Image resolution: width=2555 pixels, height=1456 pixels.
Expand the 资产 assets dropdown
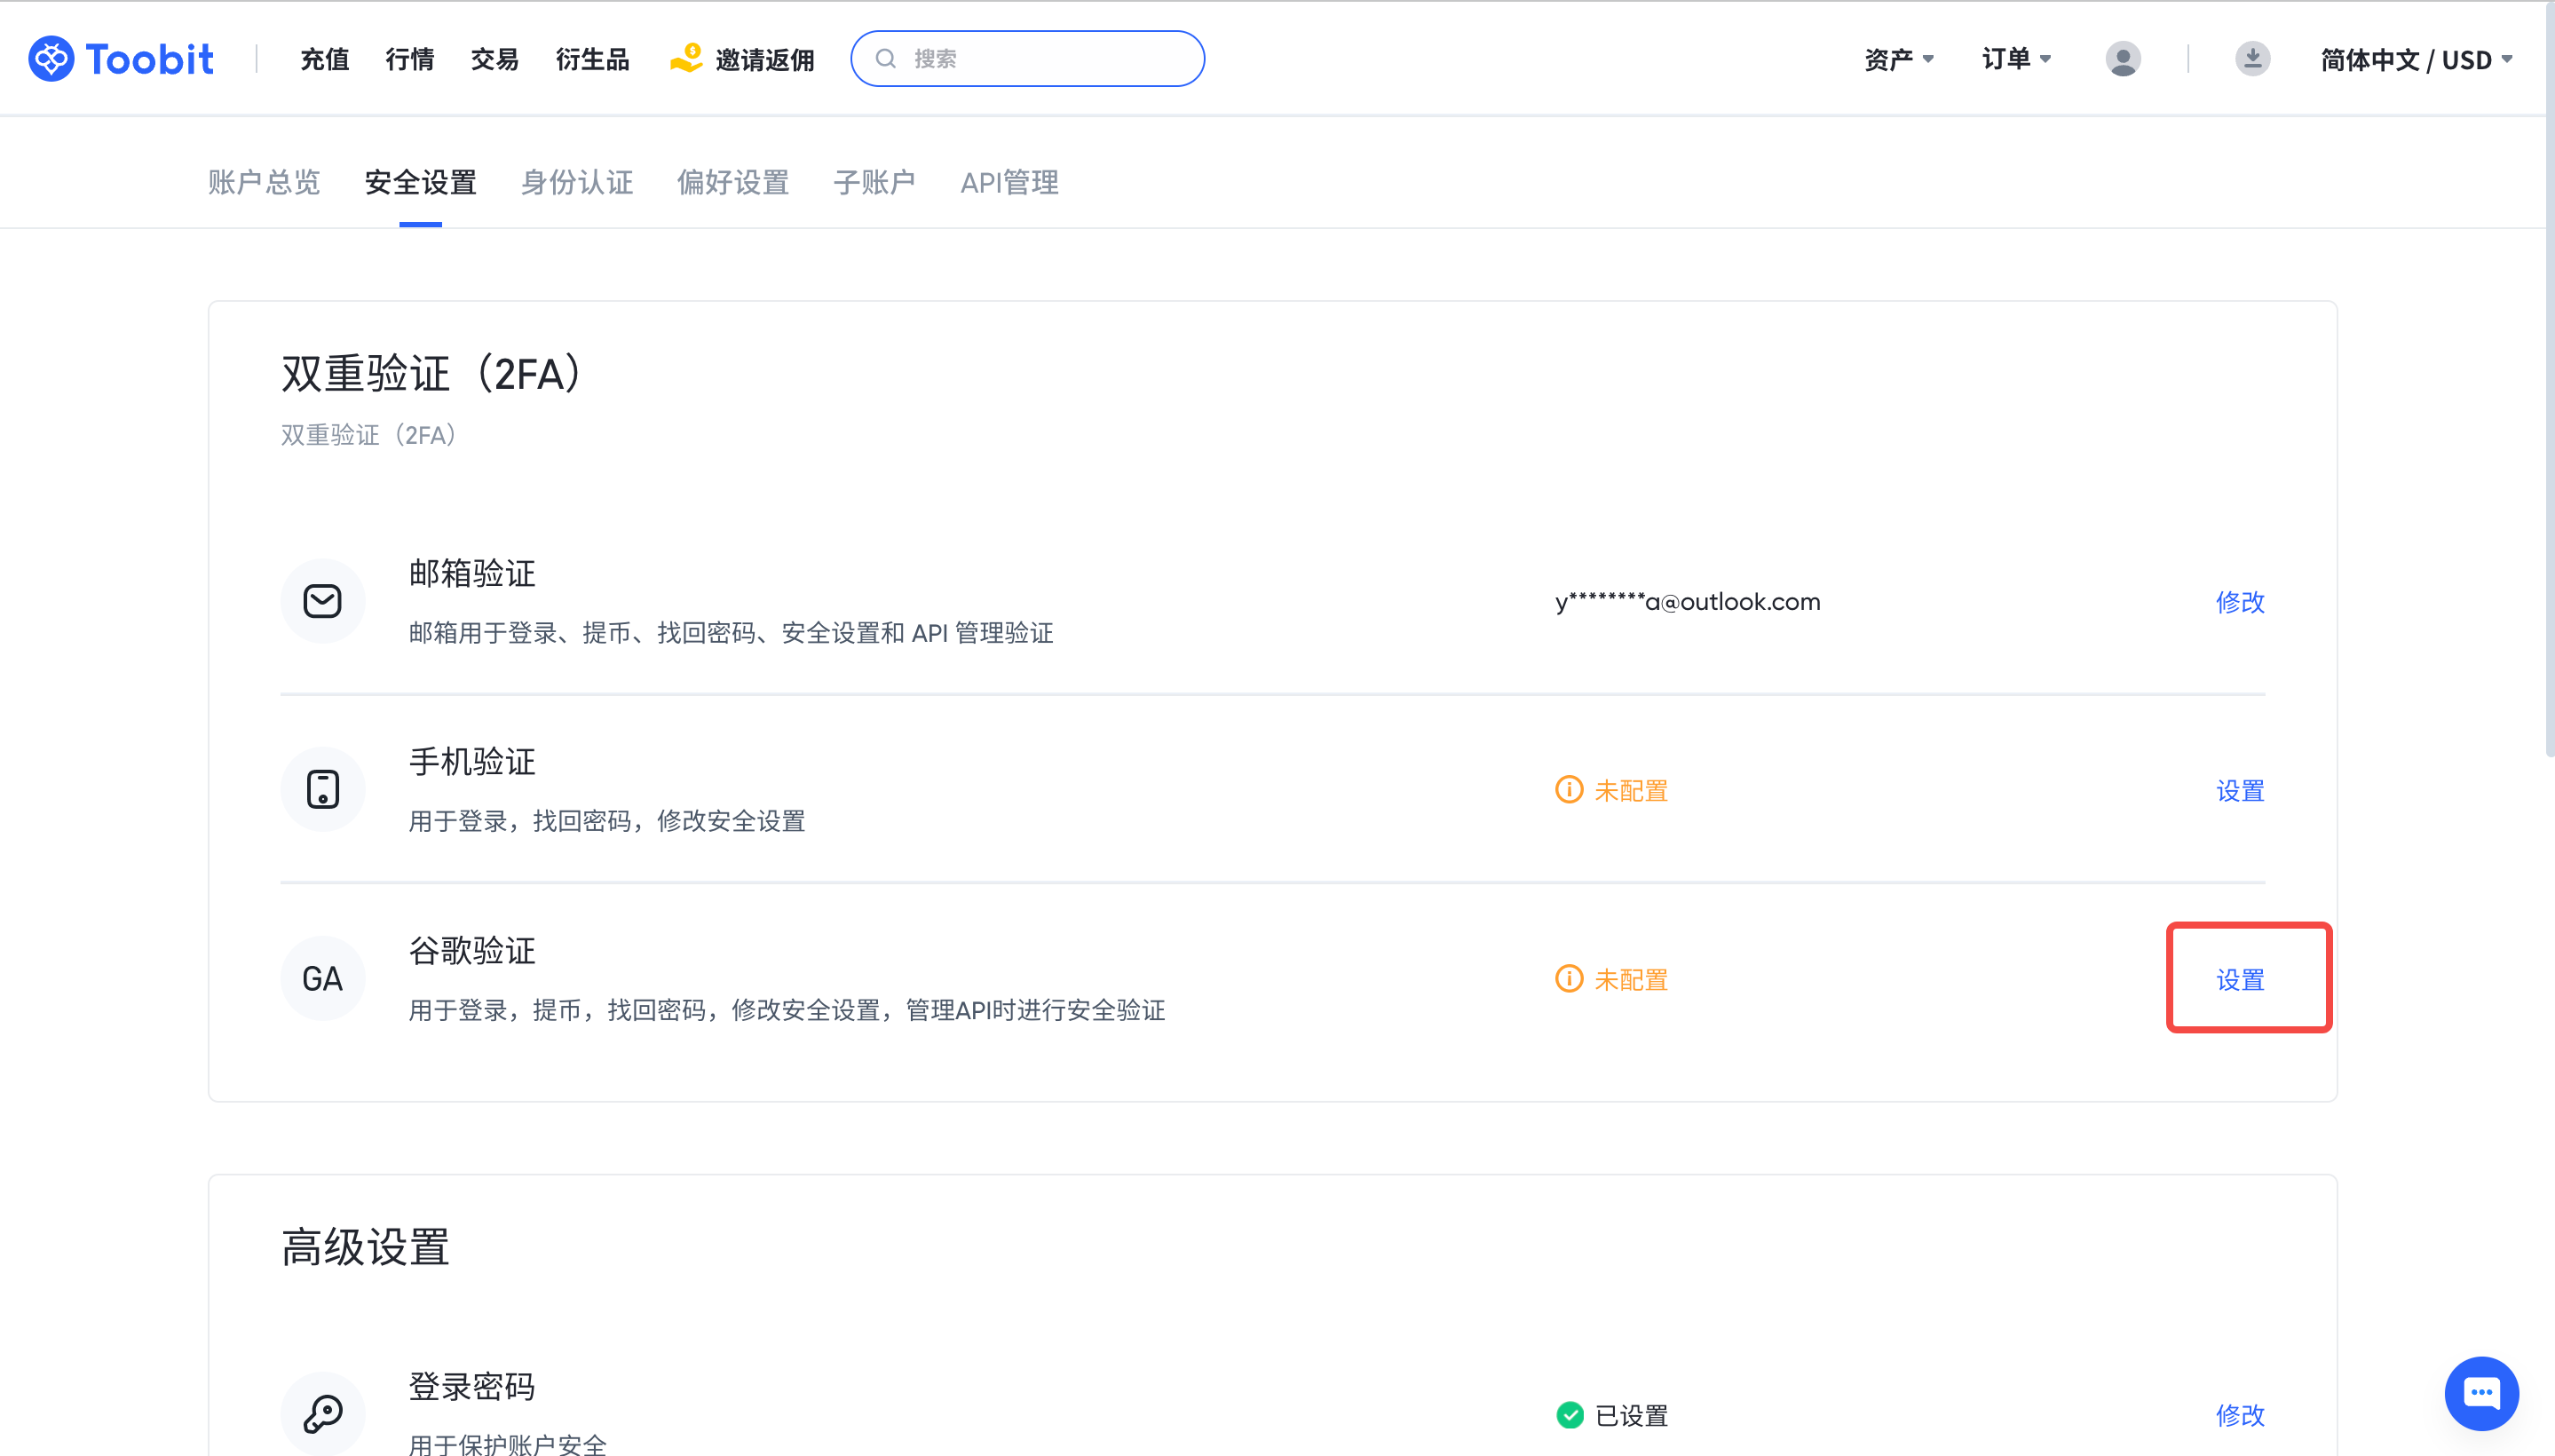(x=1898, y=59)
